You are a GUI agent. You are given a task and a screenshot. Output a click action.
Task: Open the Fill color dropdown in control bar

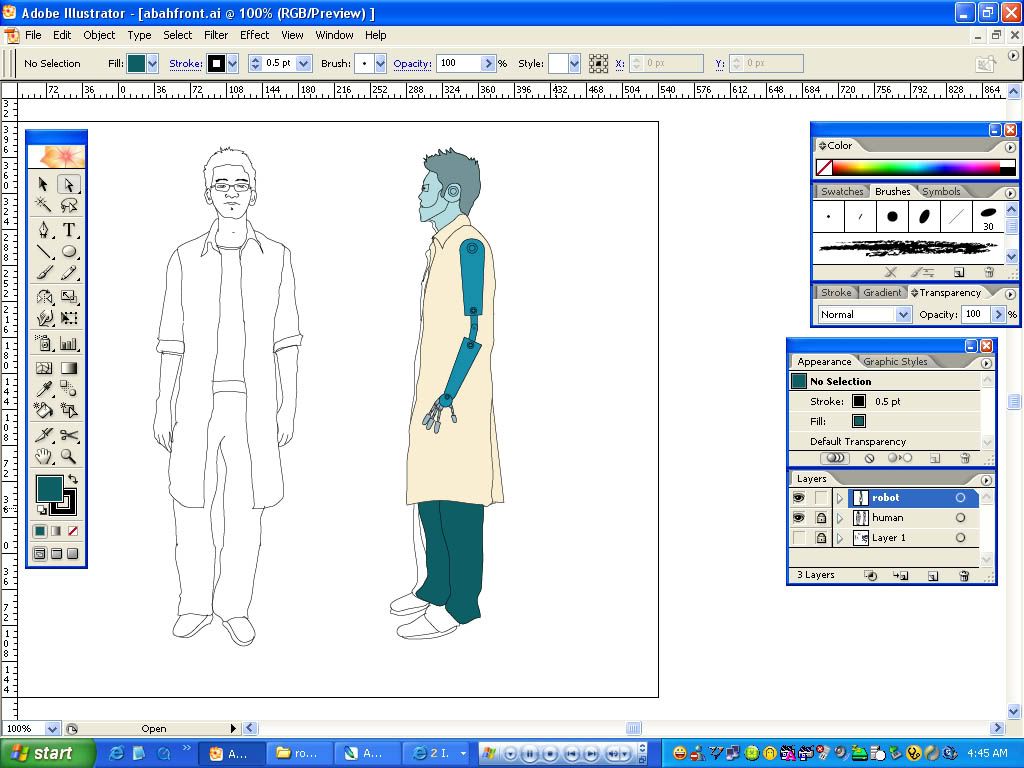click(153, 63)
